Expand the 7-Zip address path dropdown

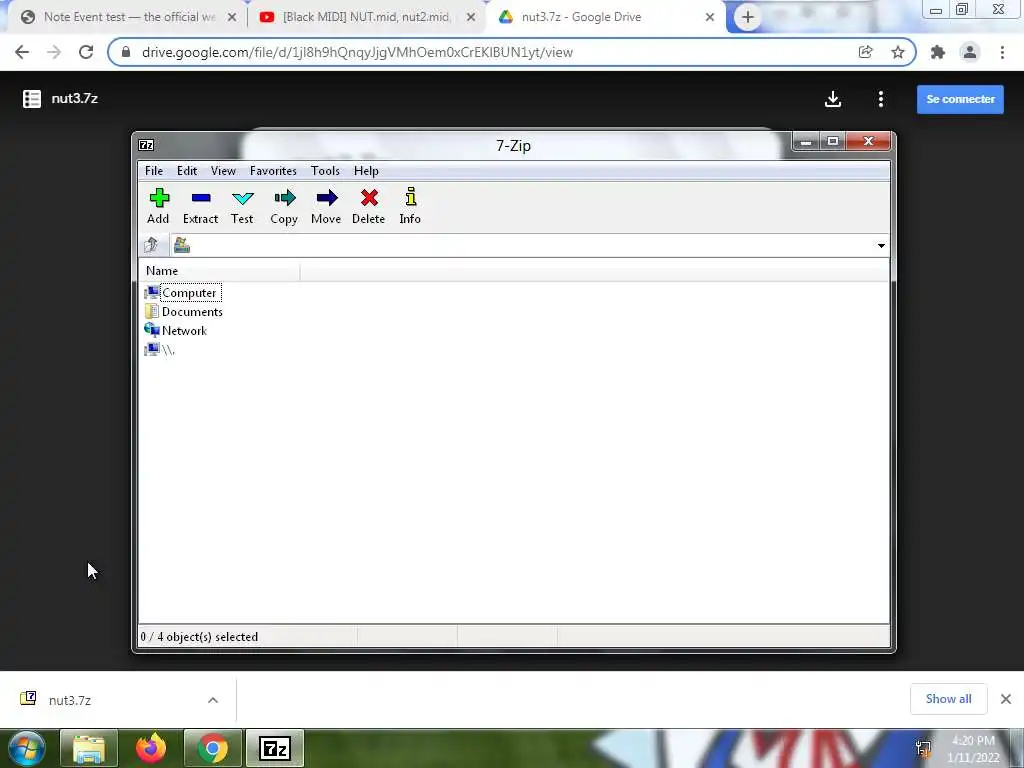[x=881, y=246]
